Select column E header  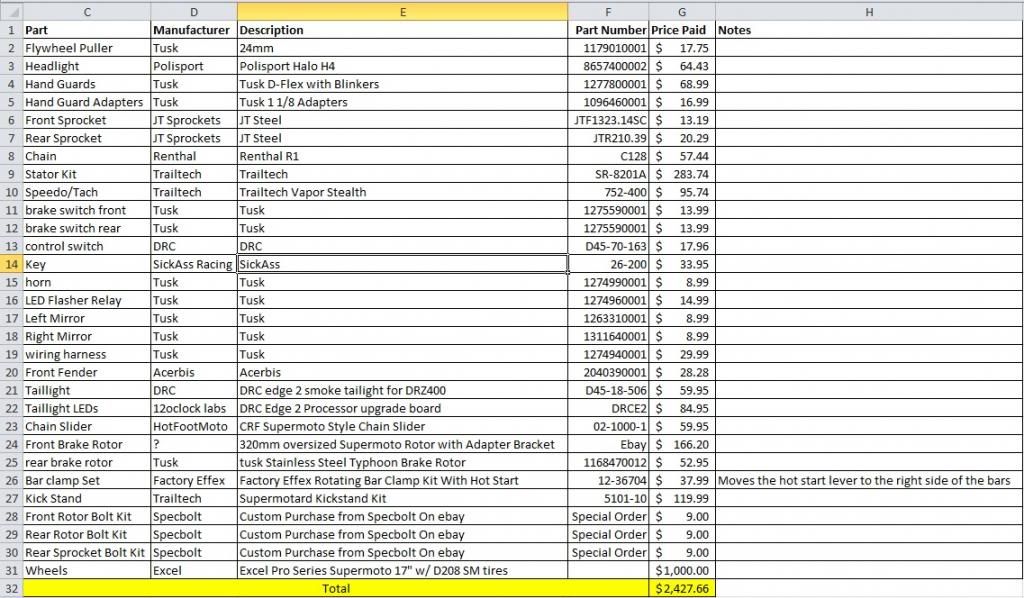pyautogui.click(x=402, y=11)
